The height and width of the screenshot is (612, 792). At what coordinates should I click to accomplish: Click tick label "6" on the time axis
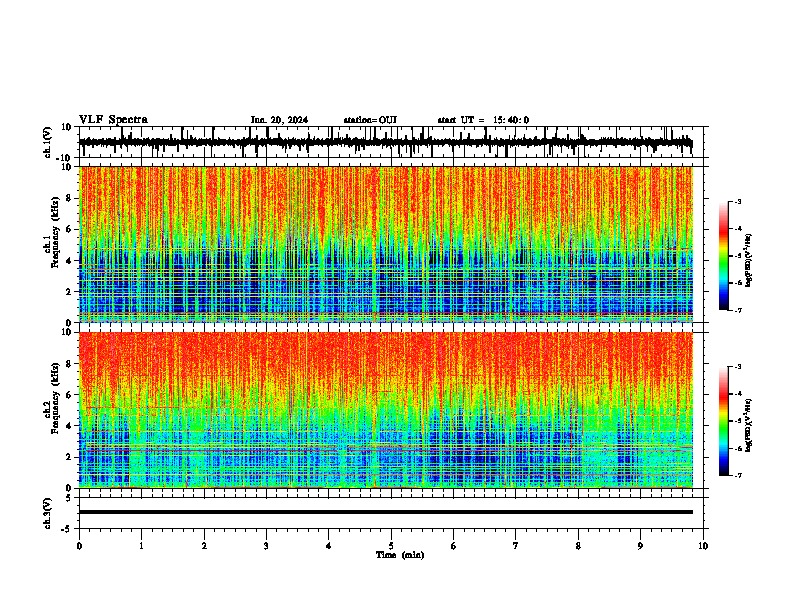[454, 546]
